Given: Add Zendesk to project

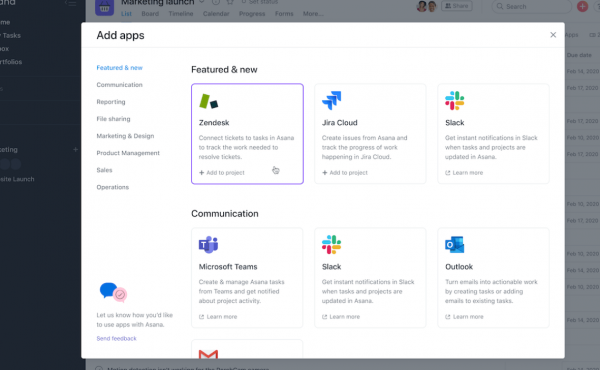Looking at the screenshot, I should (x=222, y=173).
